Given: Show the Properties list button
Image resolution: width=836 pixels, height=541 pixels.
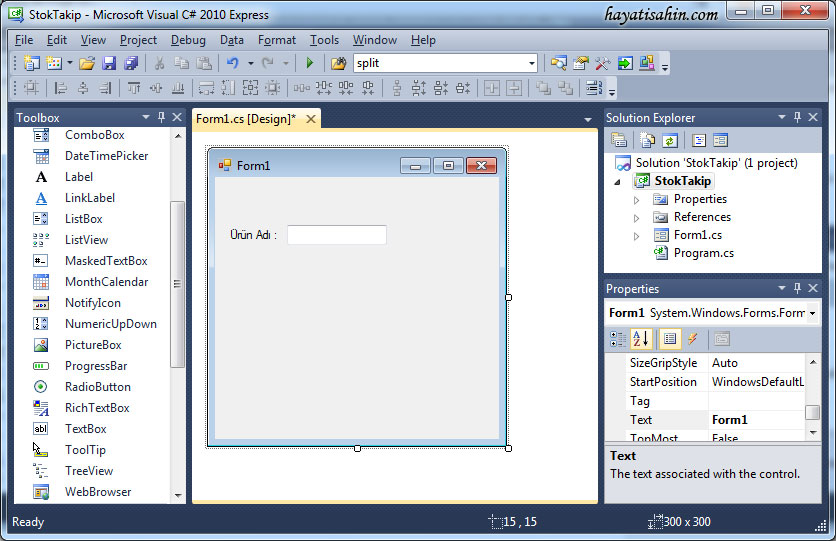Looking at the screenshot, I should (670, 338).
